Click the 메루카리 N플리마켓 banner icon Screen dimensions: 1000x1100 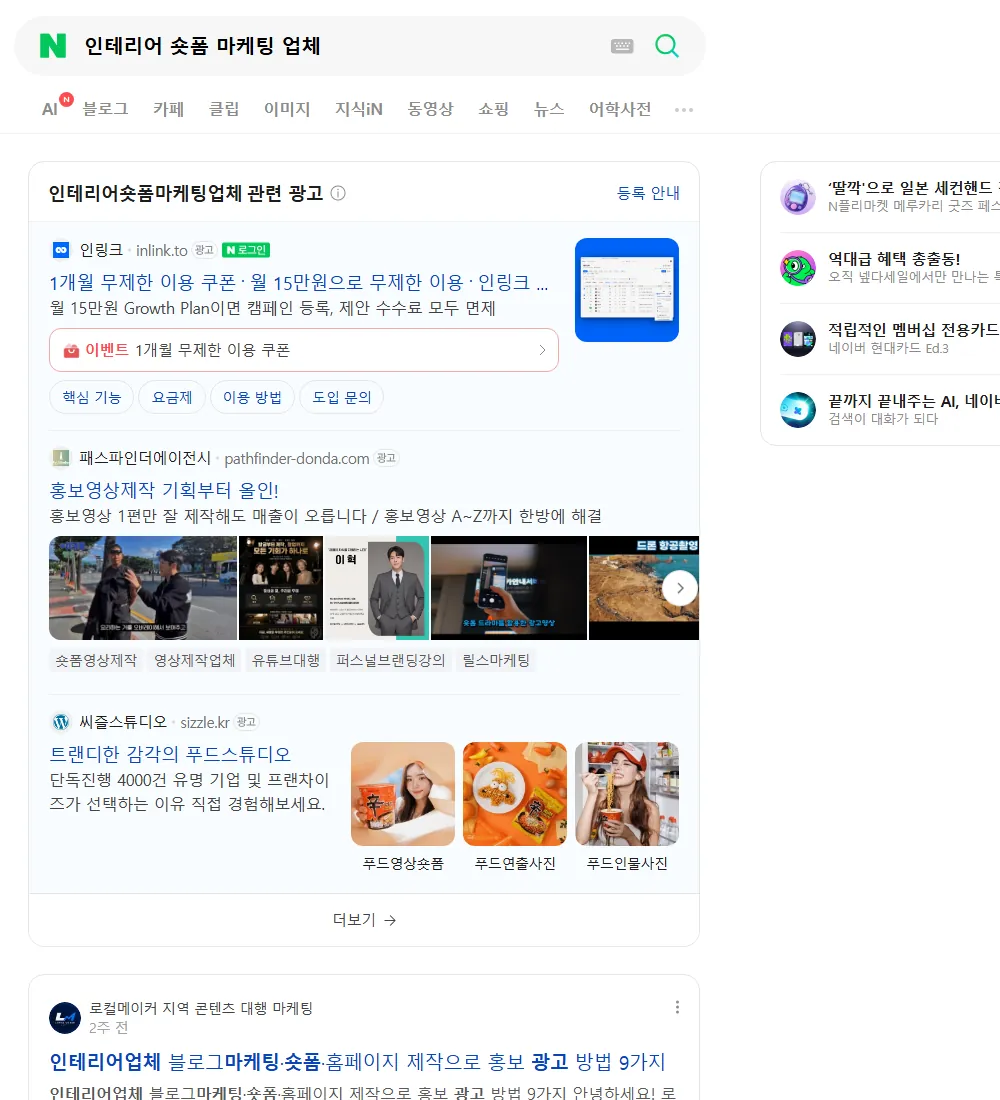[798, 197]
